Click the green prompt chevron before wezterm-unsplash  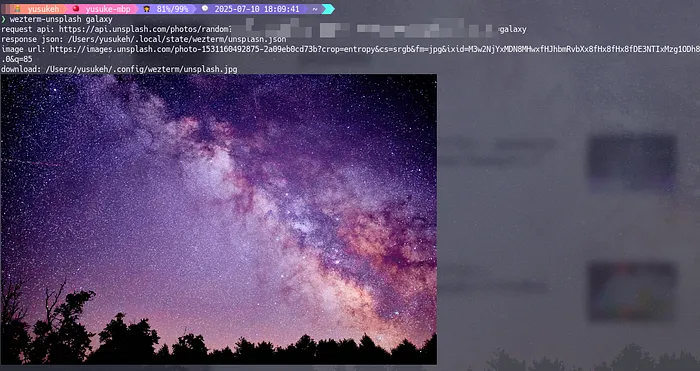tap(3, 19)
